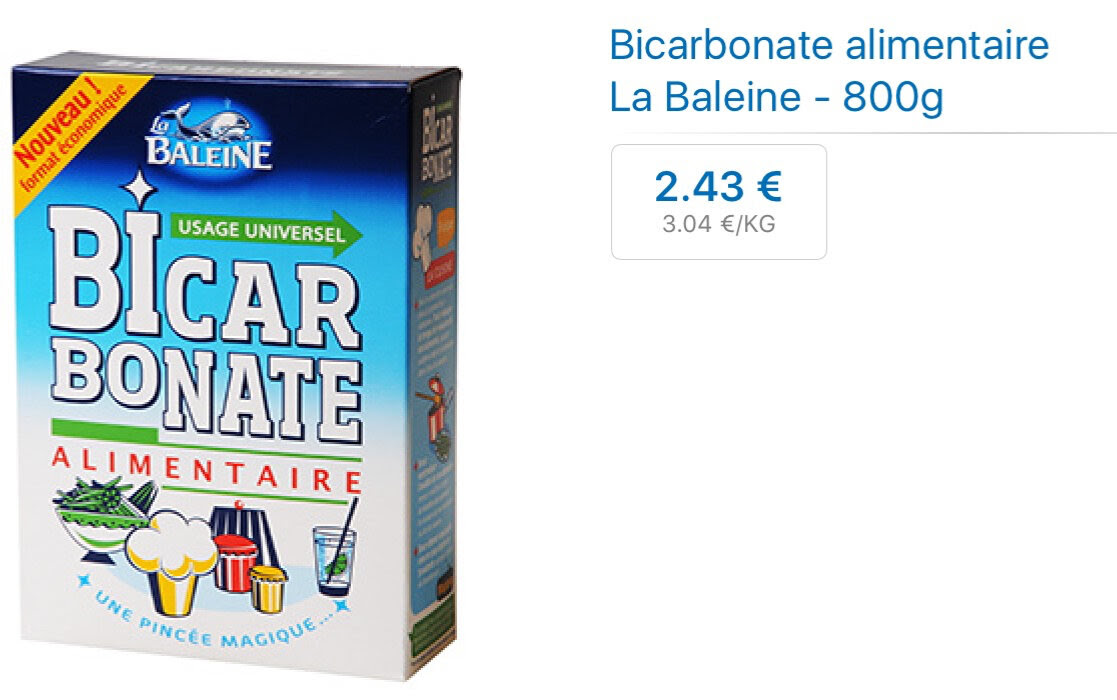Click the green bar under BONATE

tap(105, 430)
